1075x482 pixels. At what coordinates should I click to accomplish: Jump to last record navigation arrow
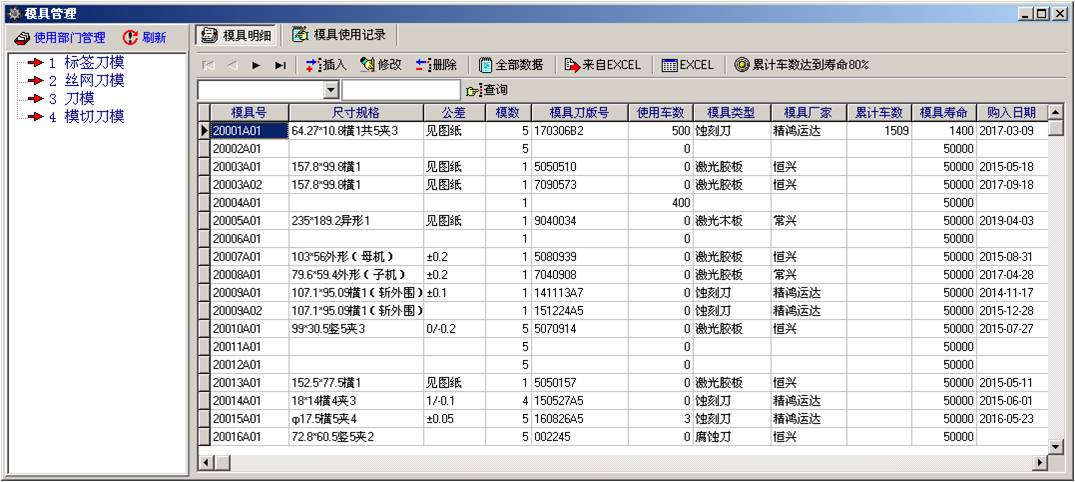[x=280, y=65]
